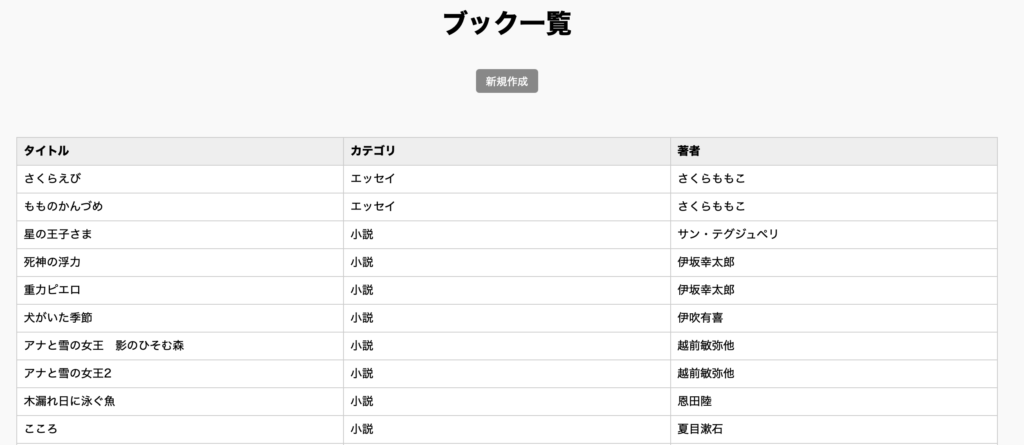The image size is (1024, 445).
Task: Click author 恩田陸 cell
Action: click(834, 401)
